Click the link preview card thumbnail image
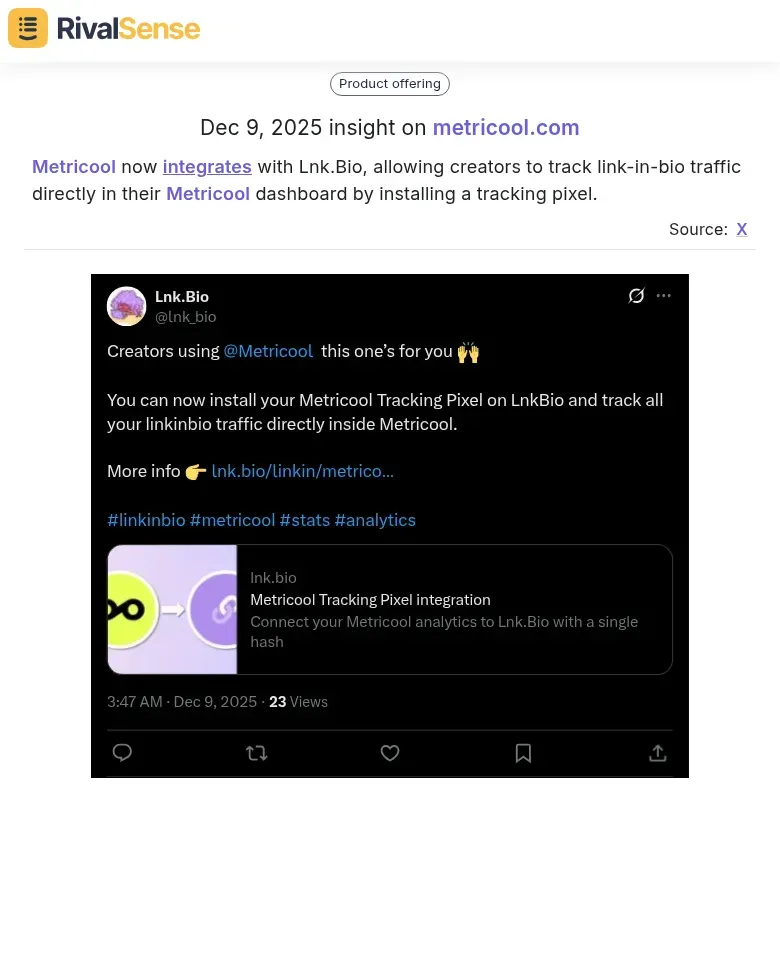This screenshot has width=780, height=960. click(x=172, y=609)
